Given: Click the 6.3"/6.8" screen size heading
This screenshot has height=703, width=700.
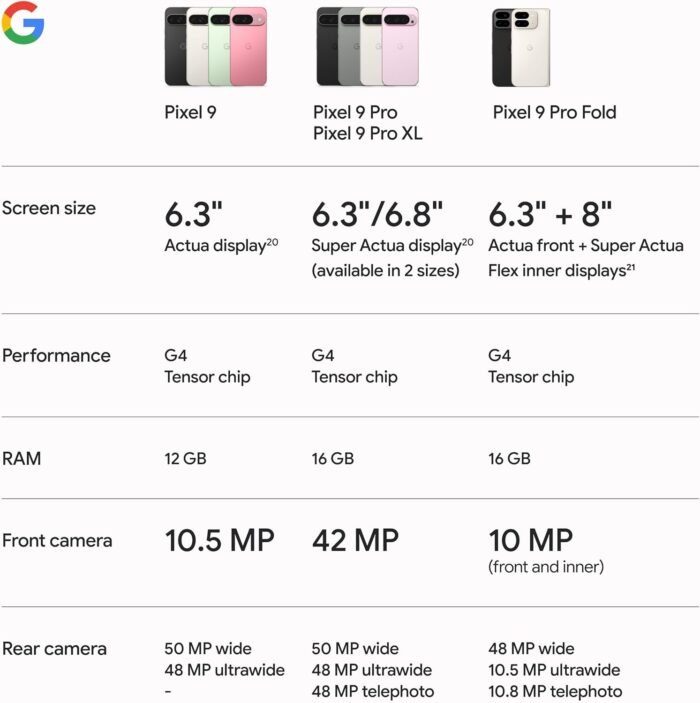Looking at the screenshot, I should pos(377,214).
